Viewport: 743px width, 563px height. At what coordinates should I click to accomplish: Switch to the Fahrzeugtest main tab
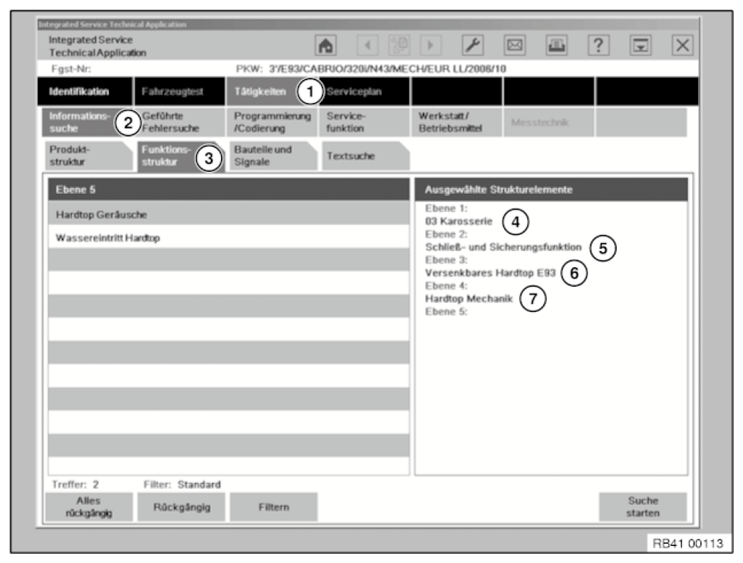click(x=179, y=91)
